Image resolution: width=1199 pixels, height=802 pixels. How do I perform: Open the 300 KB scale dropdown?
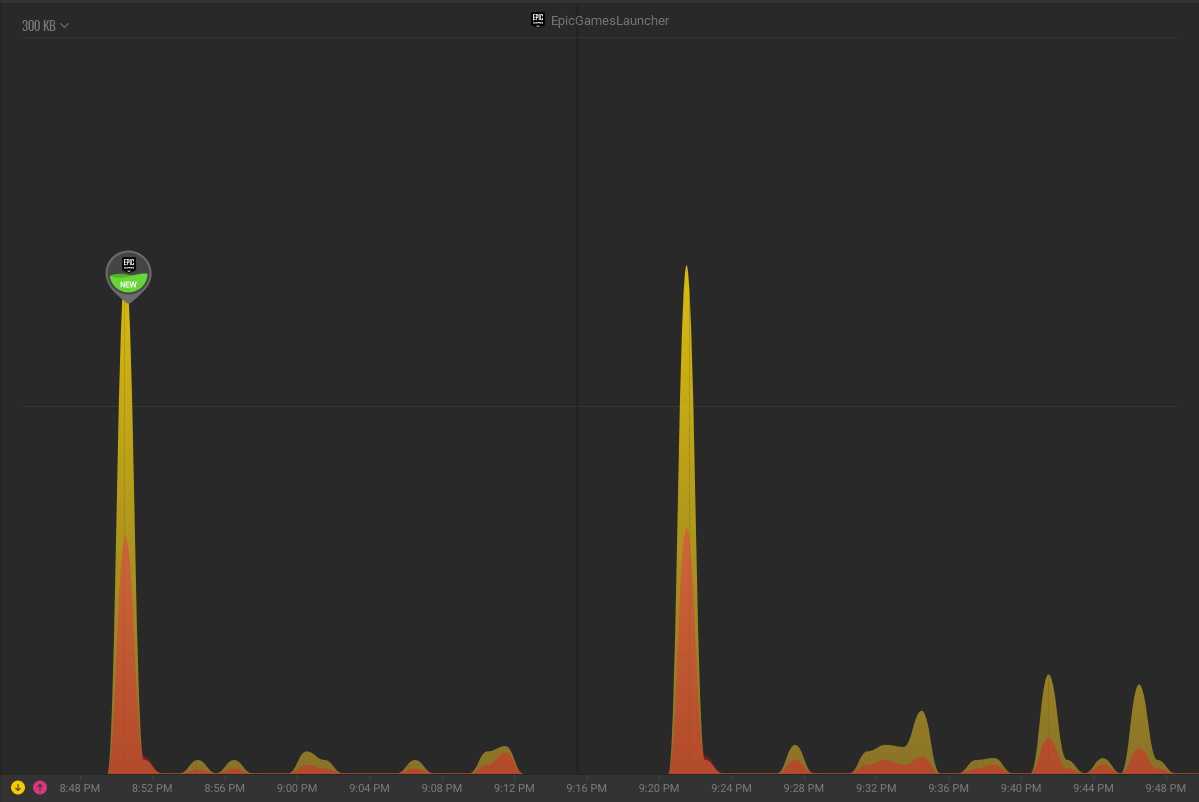(x=45, y=25)
